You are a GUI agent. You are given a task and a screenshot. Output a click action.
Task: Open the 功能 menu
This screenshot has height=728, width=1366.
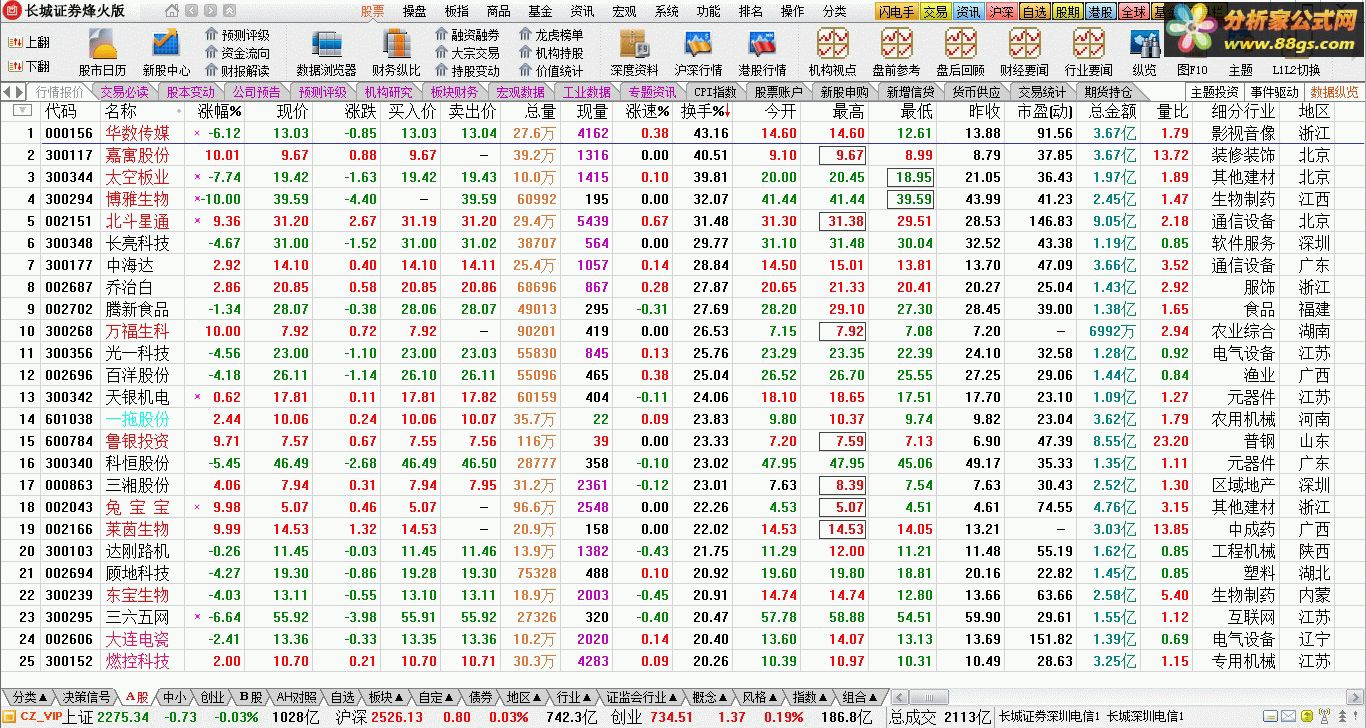708,12
